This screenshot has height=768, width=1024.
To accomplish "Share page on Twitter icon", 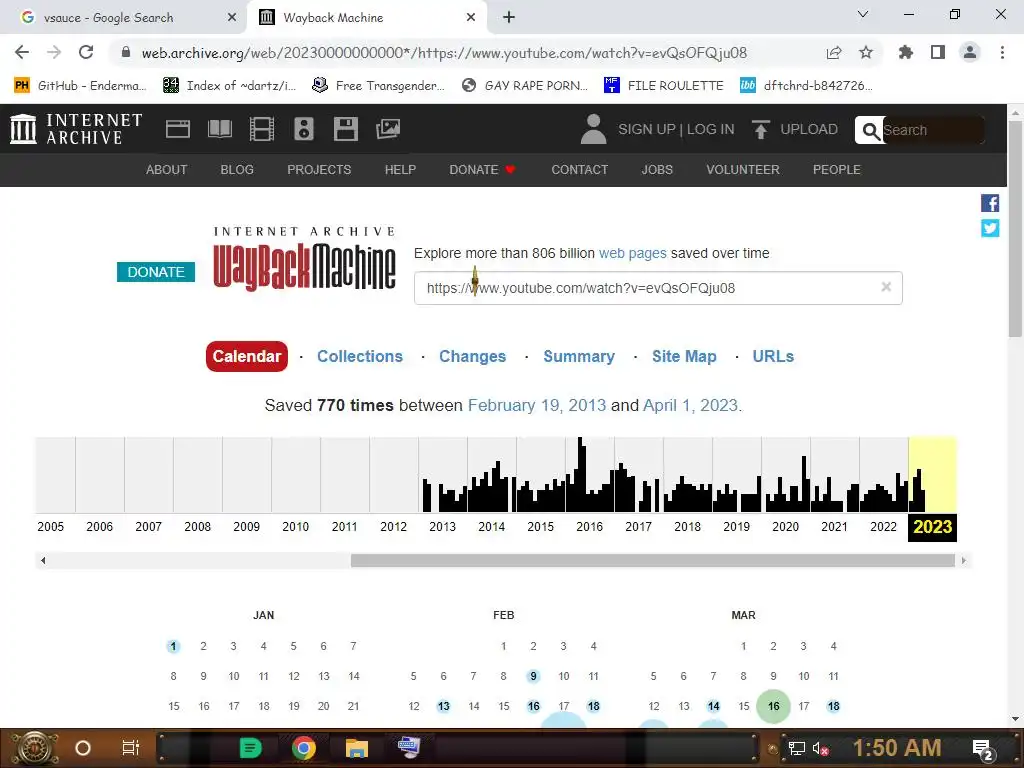I will 989,228.
